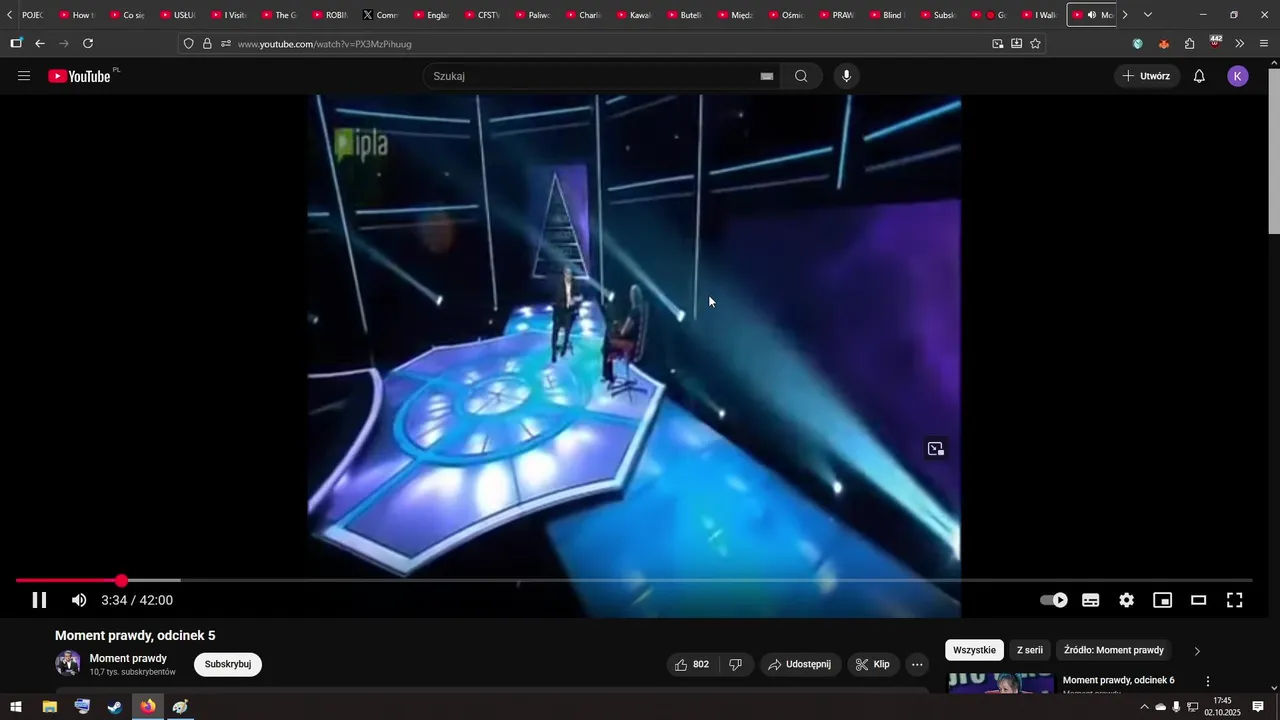List all tabs dropdown arrow
Viewport: 1280px width, 720px height.
click(x=1147, y=15)
